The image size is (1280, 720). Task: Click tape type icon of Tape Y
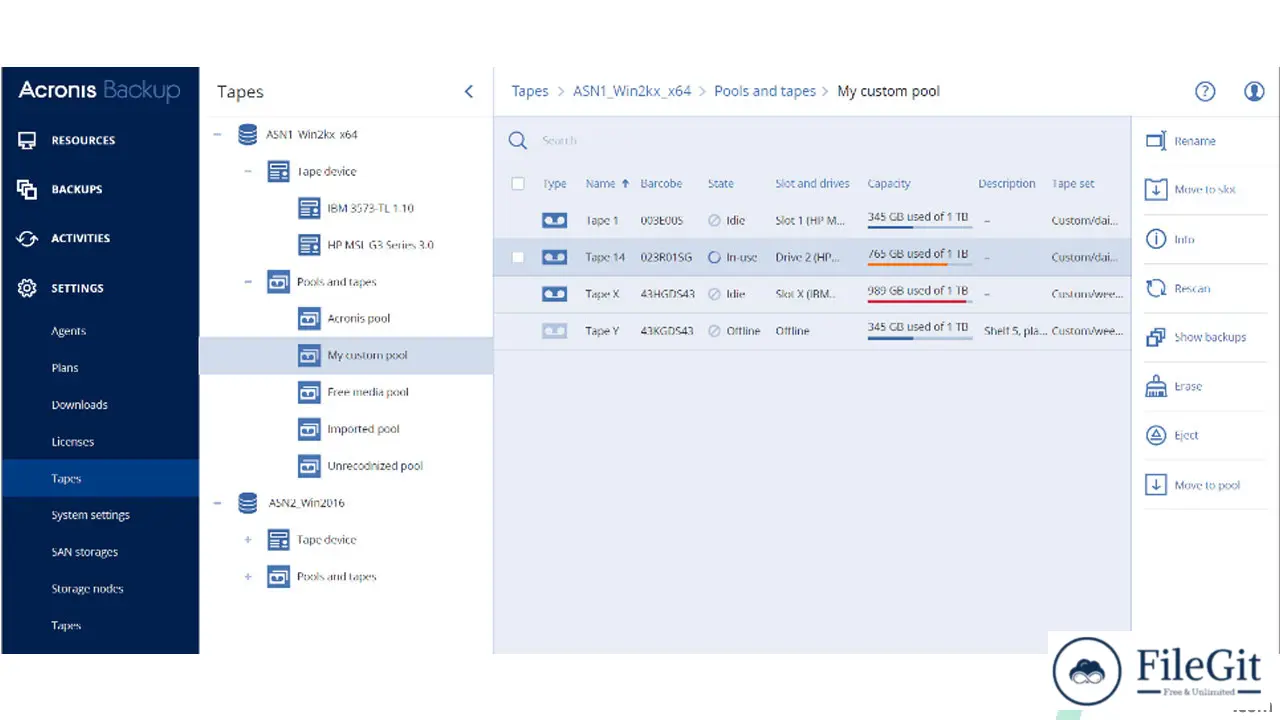point(554,331)
